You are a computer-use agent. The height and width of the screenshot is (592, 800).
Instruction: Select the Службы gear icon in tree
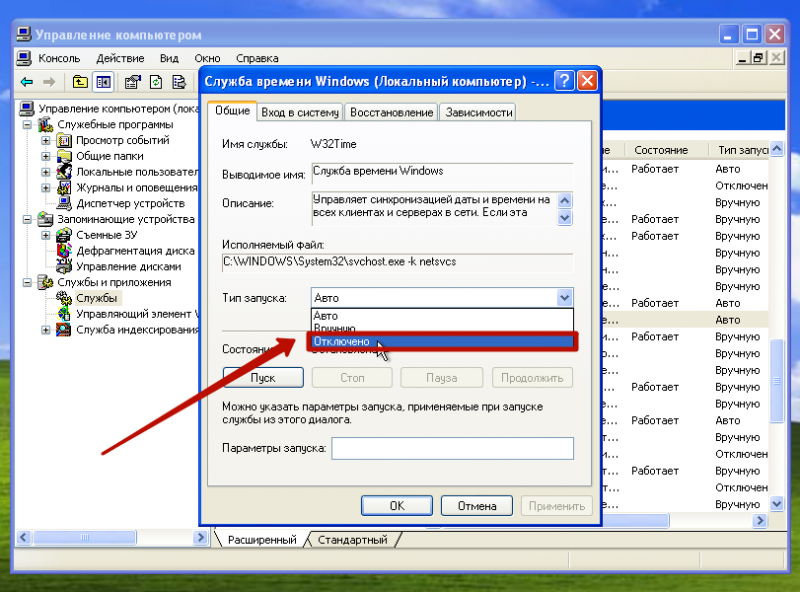click(x=64, y=298)
